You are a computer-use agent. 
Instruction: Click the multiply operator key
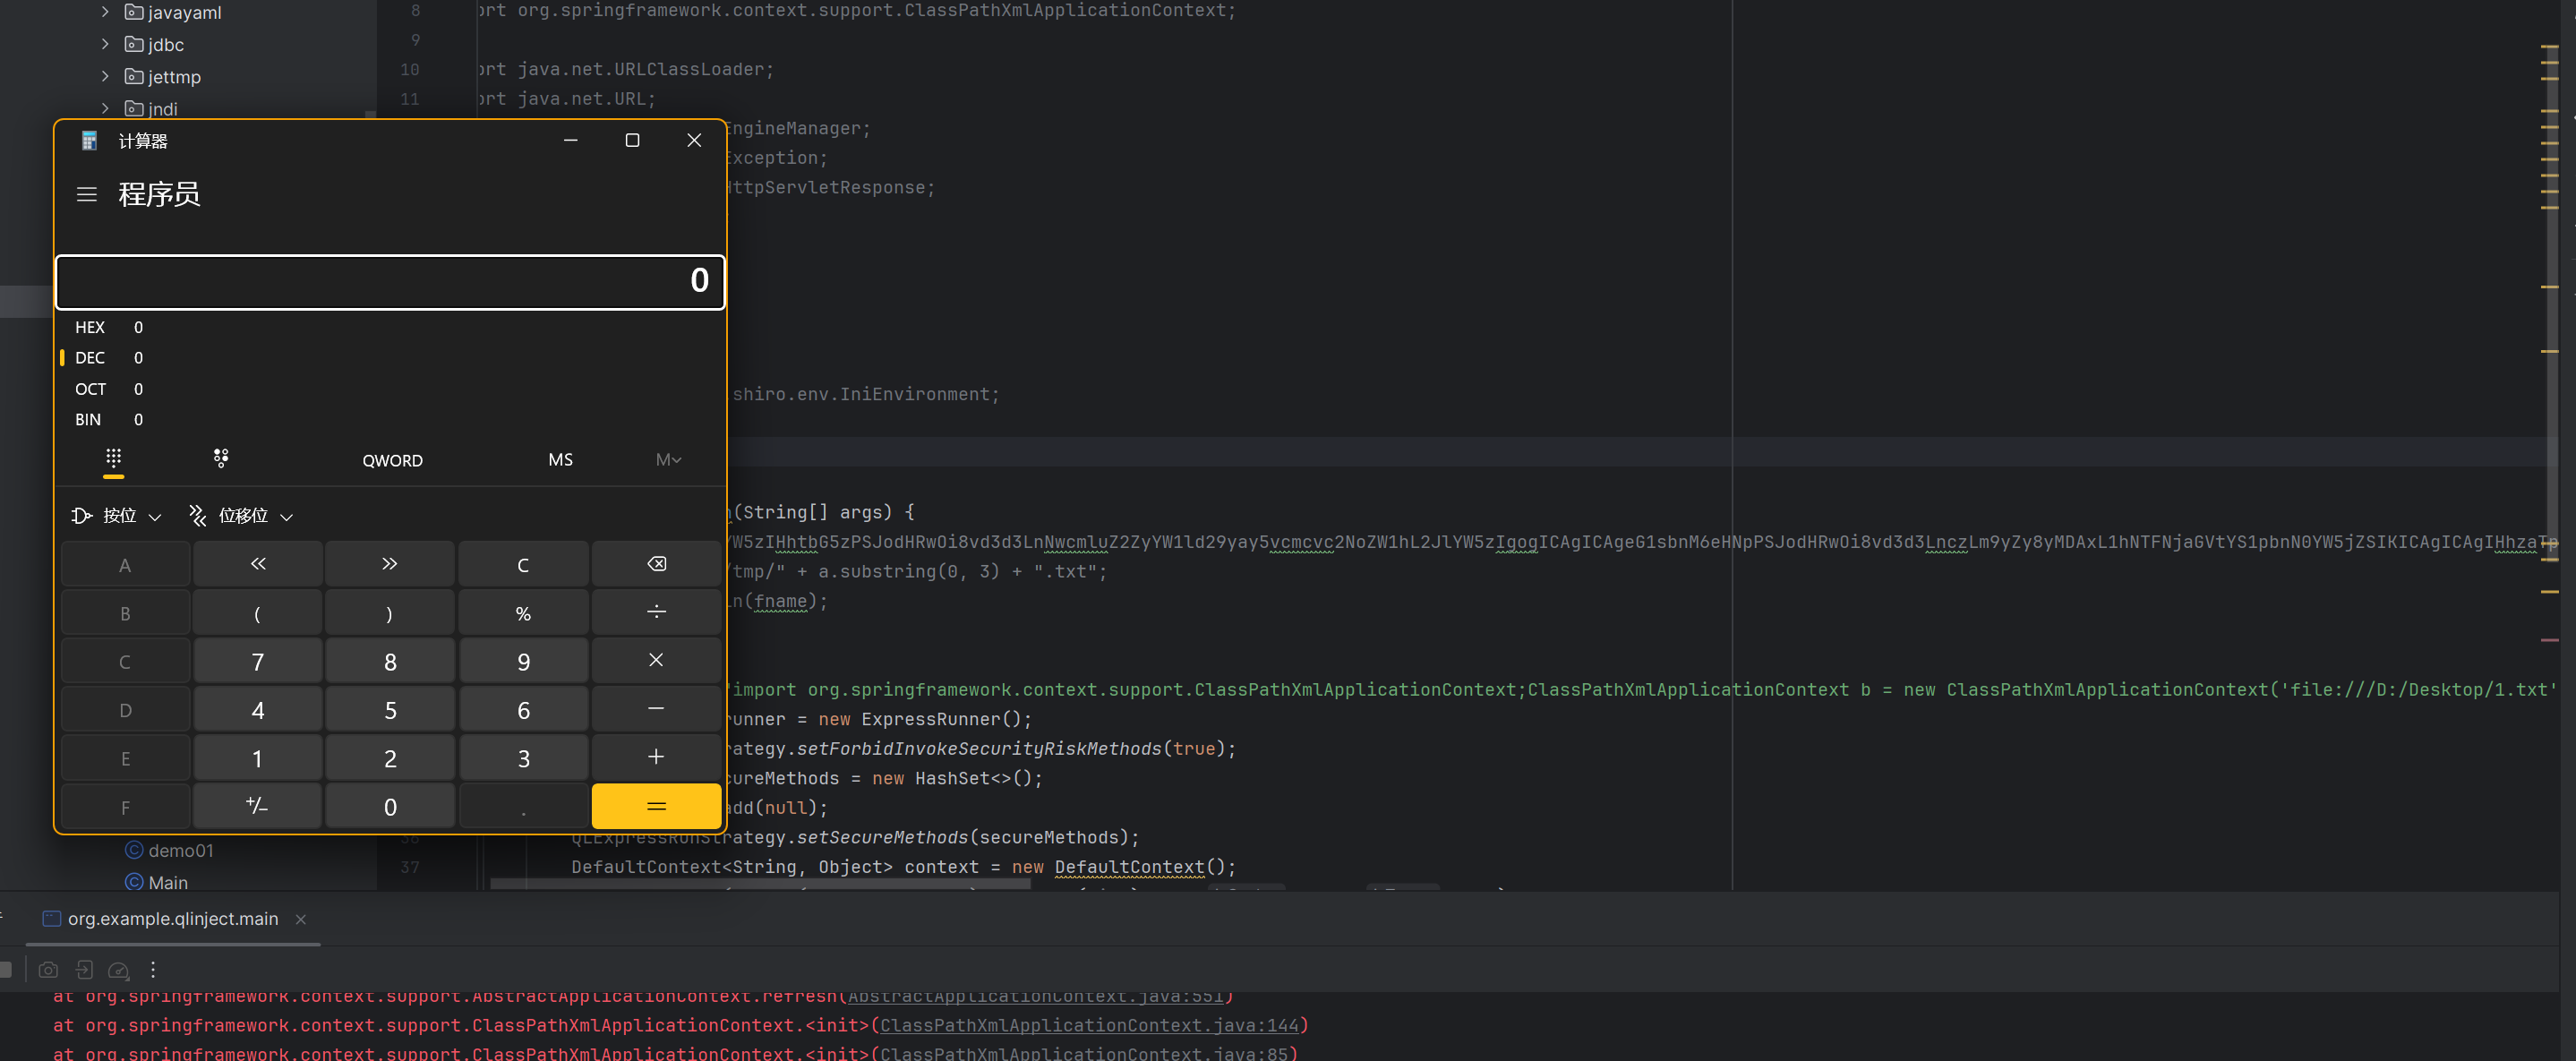click(656, 661)
